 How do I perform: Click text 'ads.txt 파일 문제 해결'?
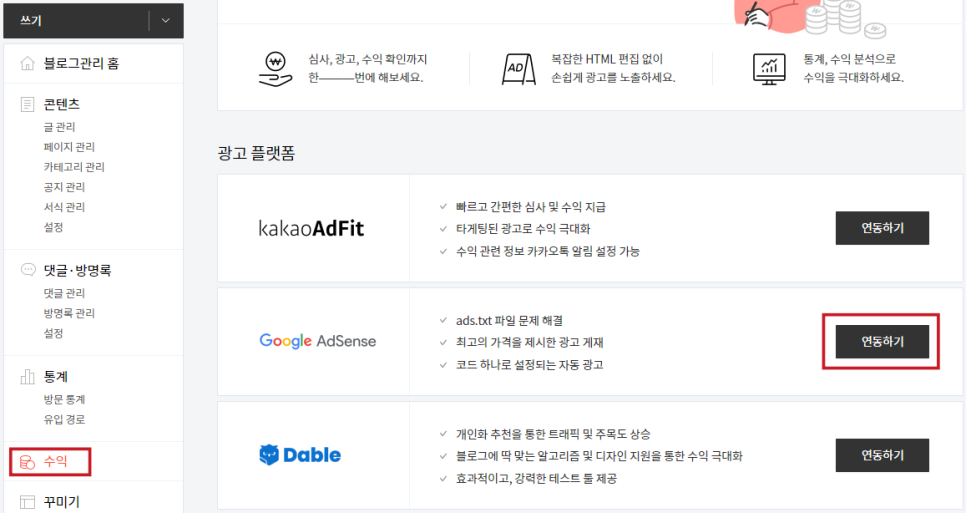pyautogui.click(x=509, y=320)
